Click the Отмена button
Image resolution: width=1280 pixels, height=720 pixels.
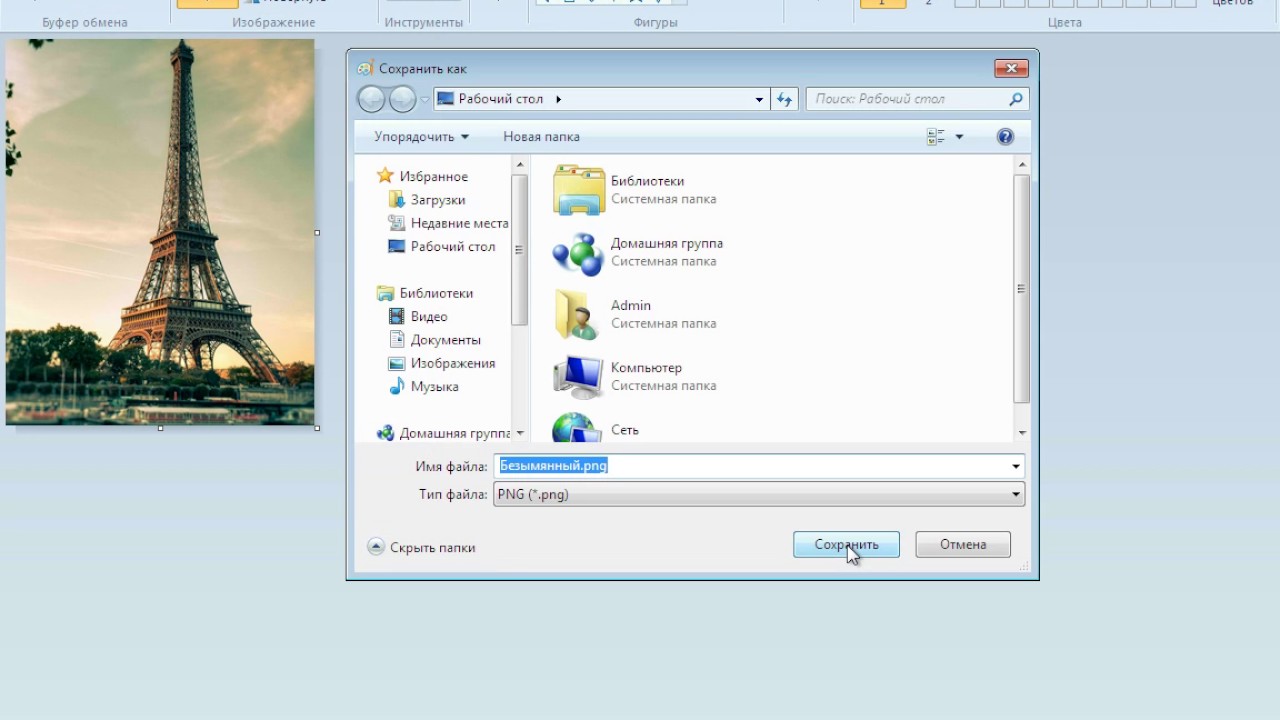coord(963,545)
